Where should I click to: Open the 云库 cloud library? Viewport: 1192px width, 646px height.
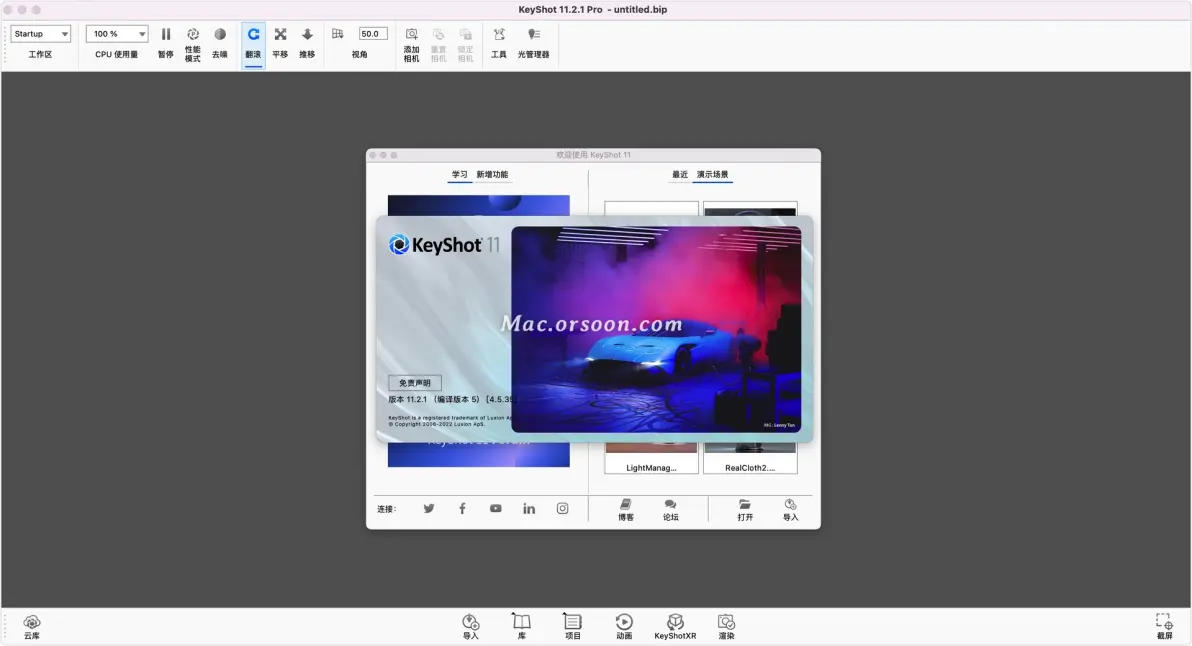coord(32,627)
